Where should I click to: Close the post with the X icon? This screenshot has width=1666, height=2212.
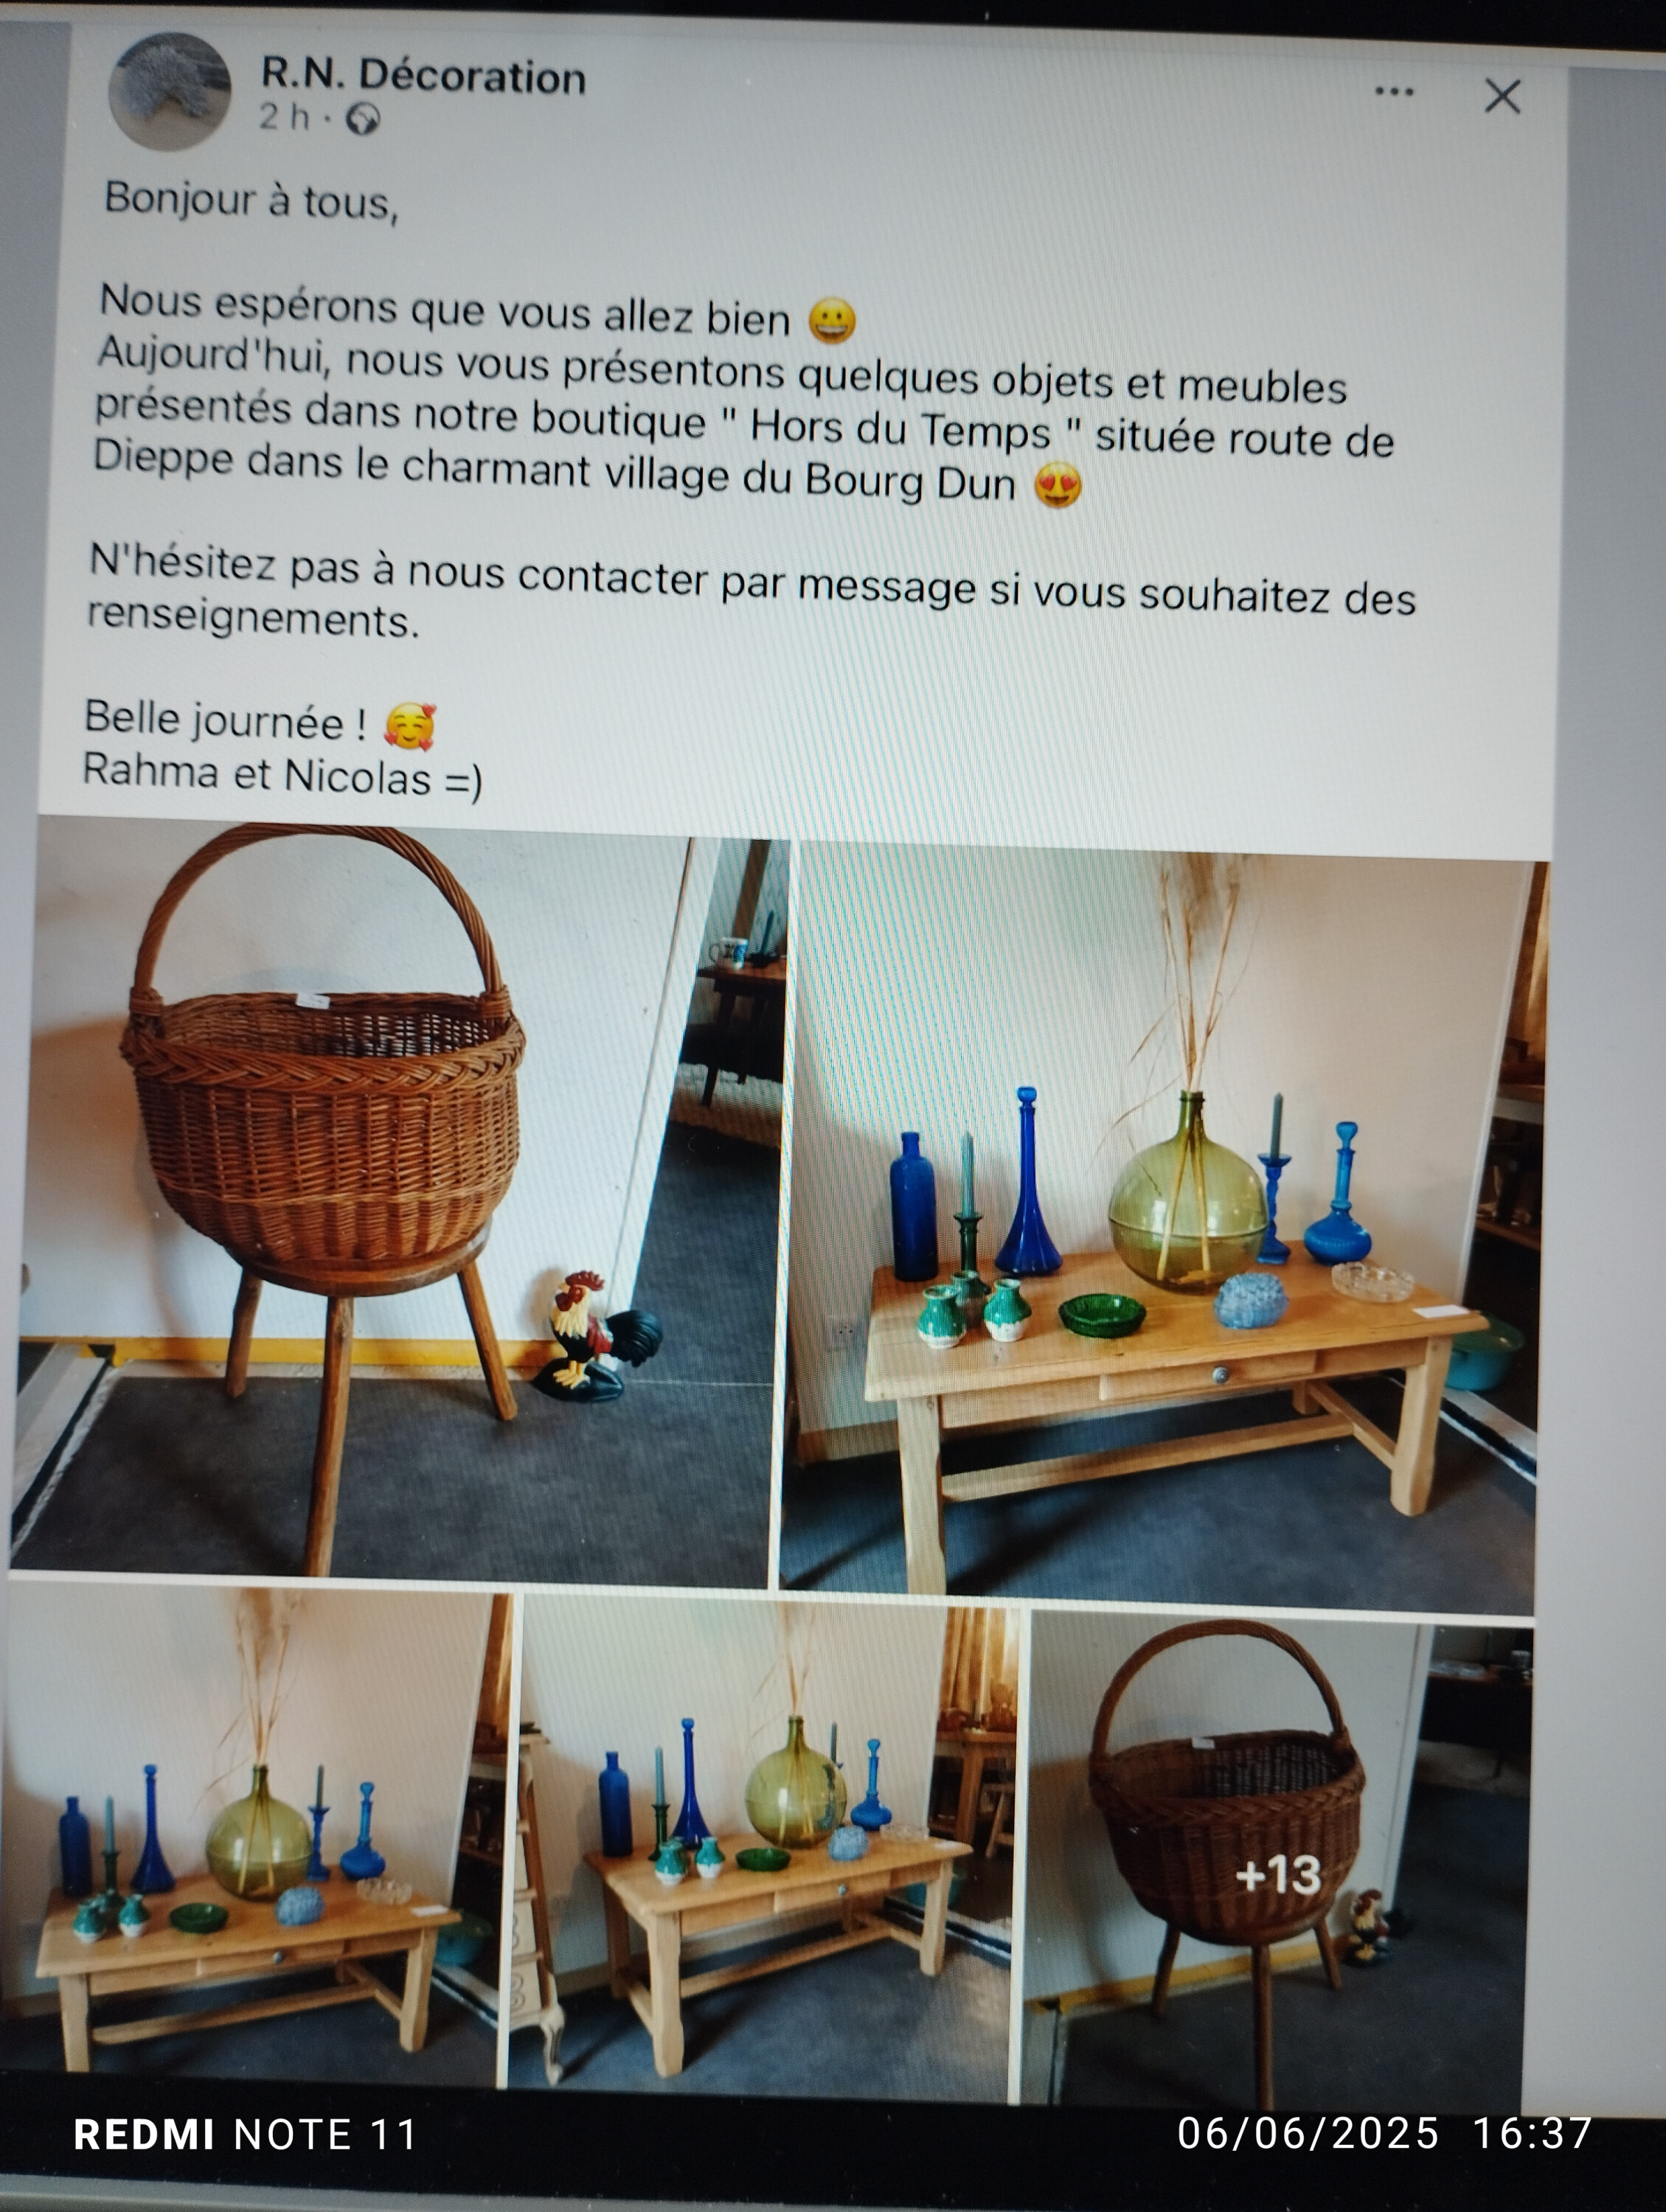coord(1502,97)
